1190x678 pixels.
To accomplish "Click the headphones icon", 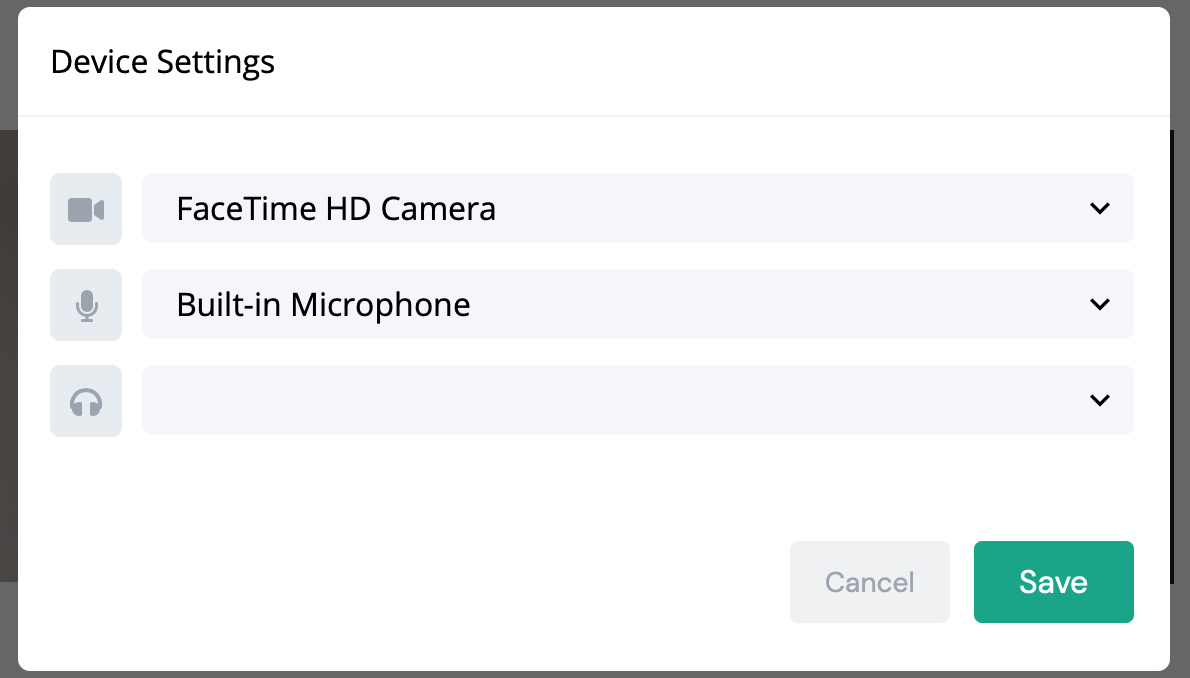I will pyautogui.click(x=86, y=401).
